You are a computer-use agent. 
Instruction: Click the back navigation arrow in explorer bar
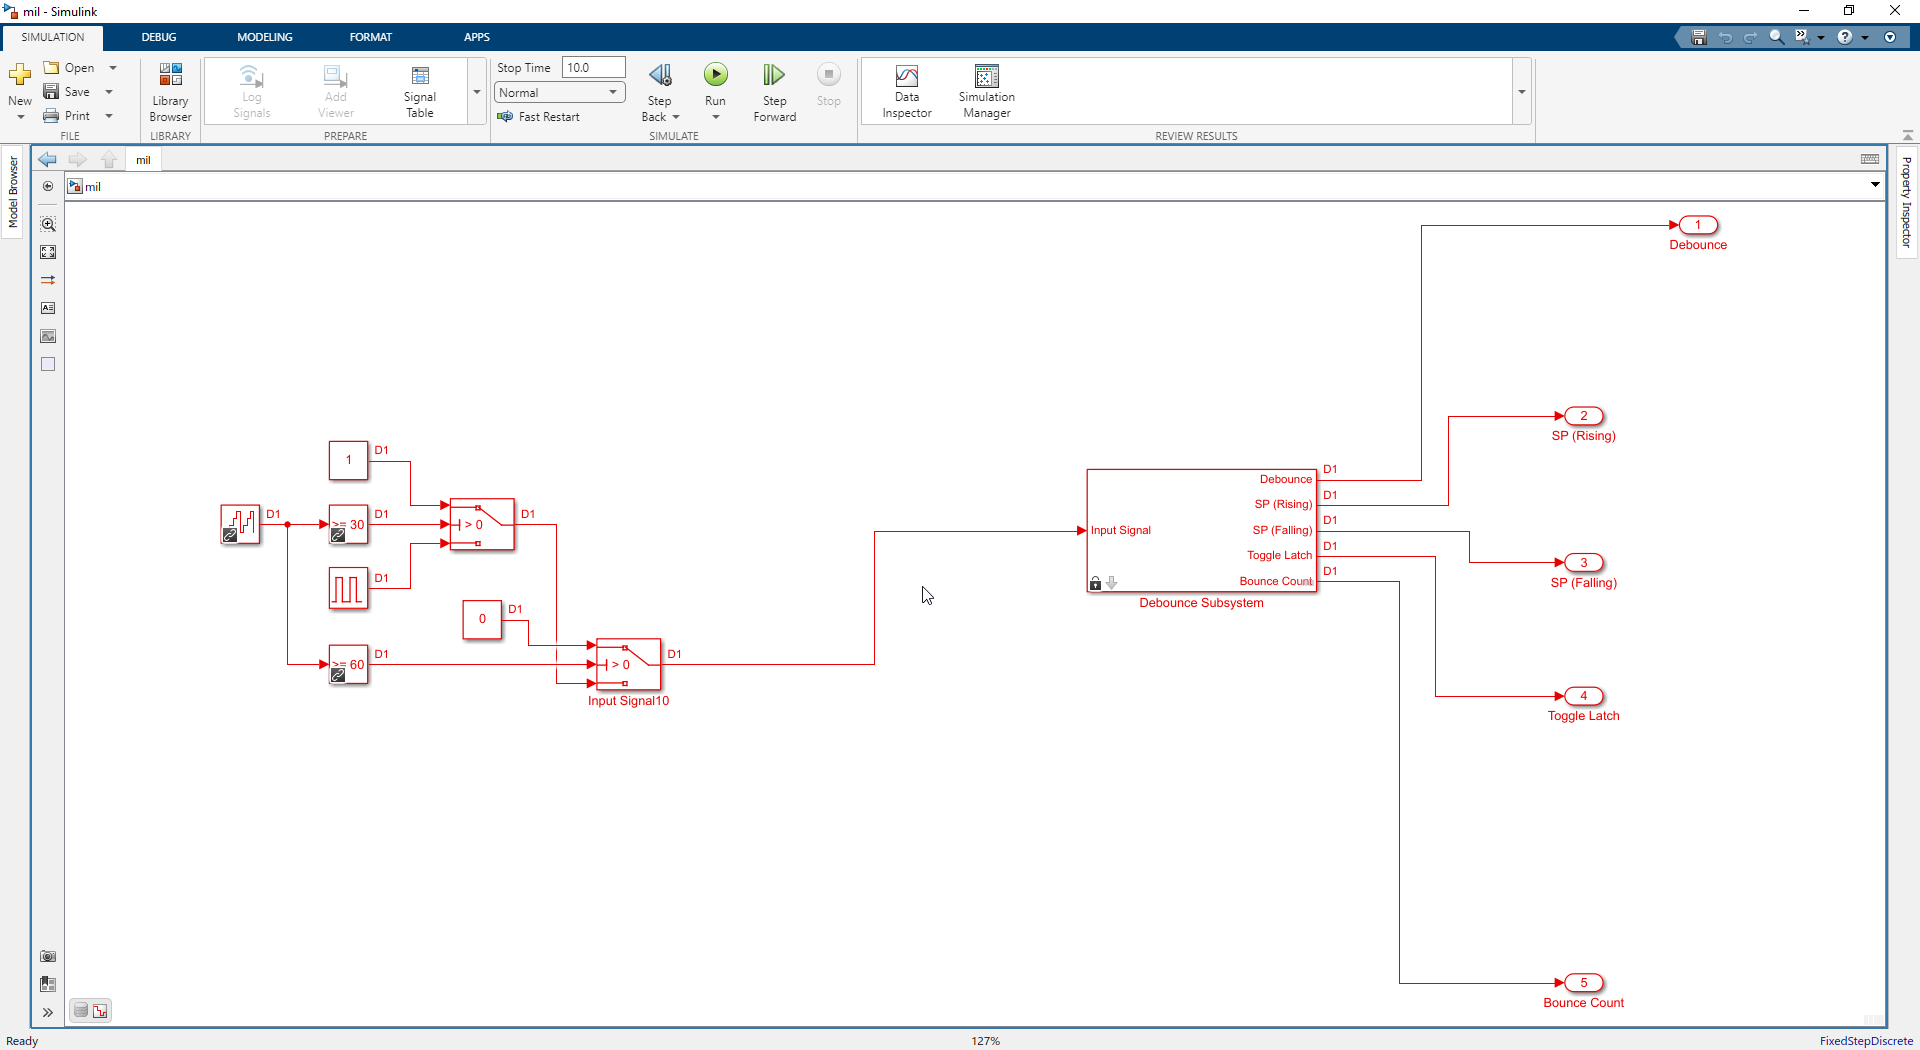pos(47,160)
